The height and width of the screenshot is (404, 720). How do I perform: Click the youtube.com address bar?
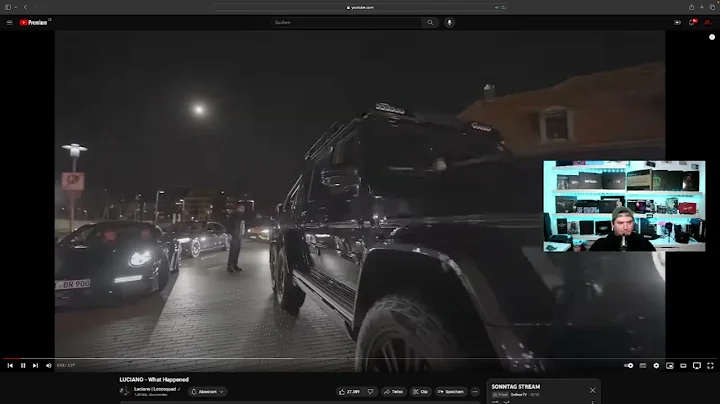[360, 7]
